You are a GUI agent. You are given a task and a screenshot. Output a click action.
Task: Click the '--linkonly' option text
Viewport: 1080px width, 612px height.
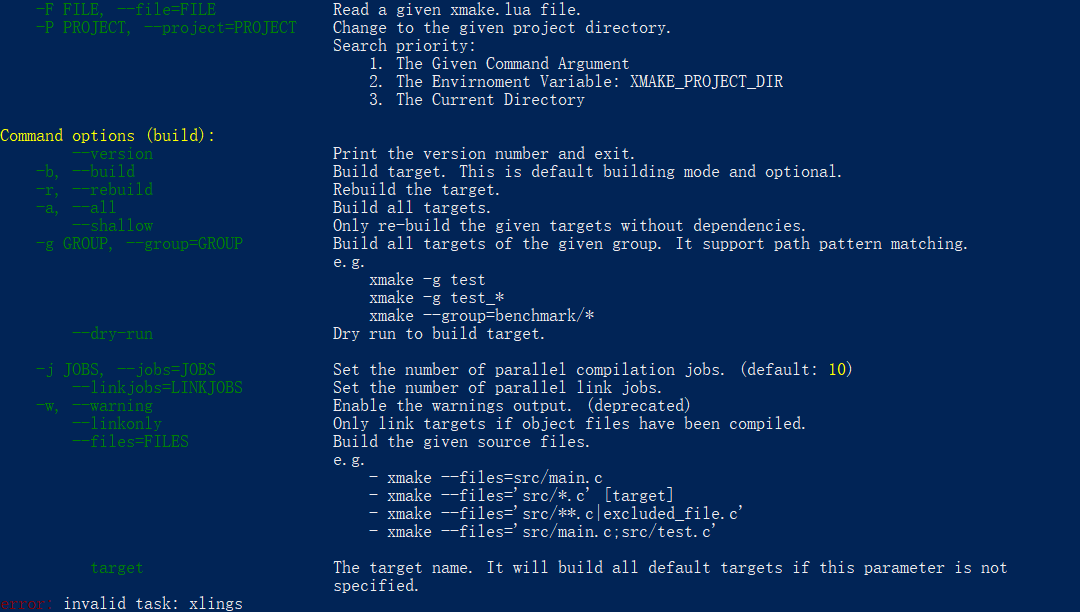click(x=117, y=423)
